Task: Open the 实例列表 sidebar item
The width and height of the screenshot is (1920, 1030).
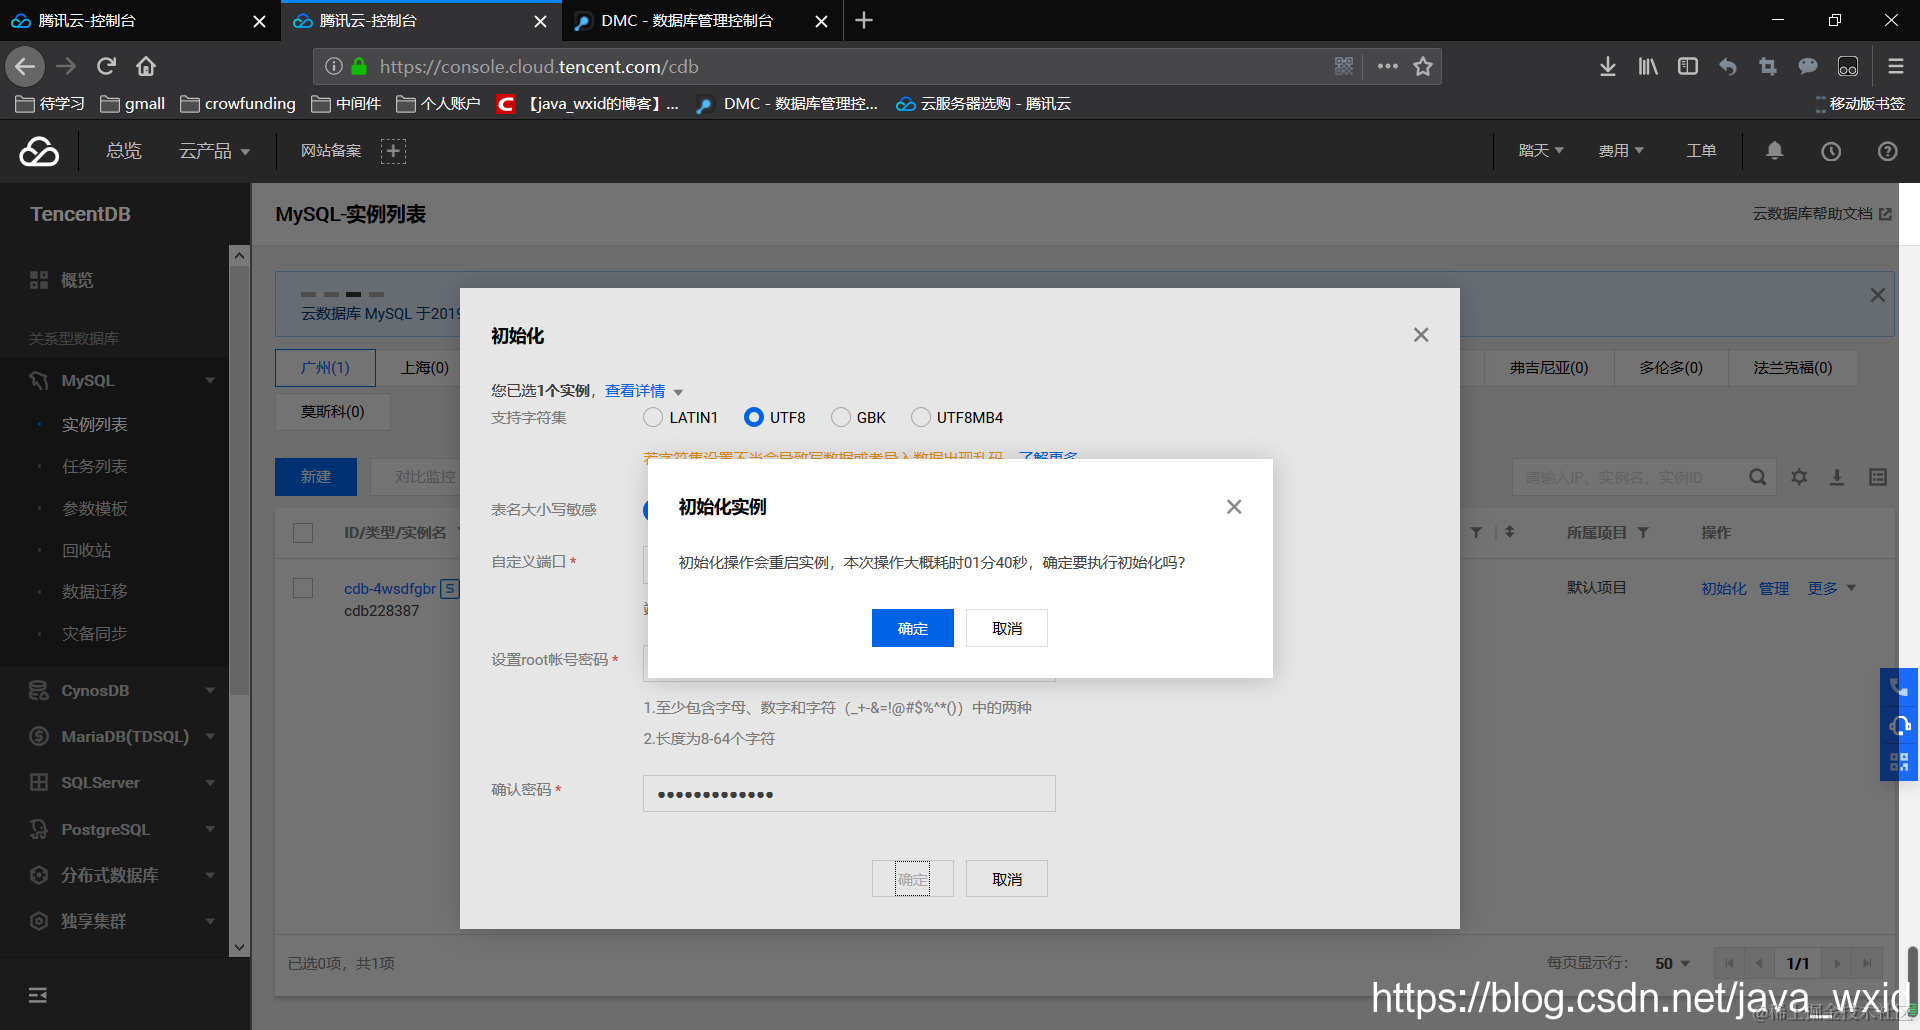Action: tap(95, 425)
